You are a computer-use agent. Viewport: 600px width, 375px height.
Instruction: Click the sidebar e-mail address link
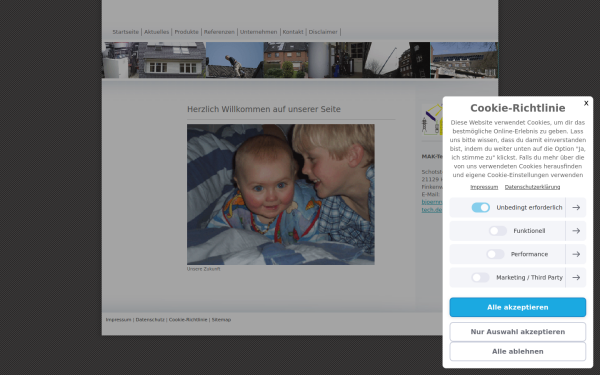pyautogui.click(x=432, y=206)
